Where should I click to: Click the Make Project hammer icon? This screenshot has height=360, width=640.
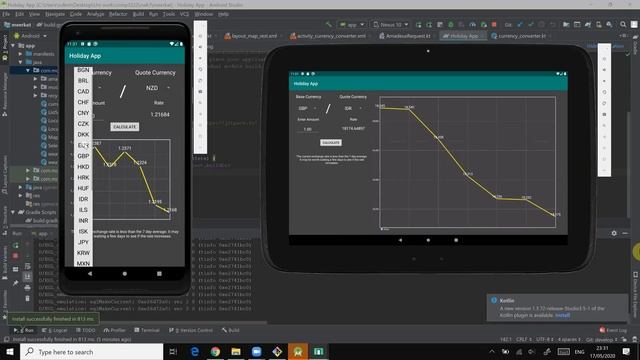point(329,24)
